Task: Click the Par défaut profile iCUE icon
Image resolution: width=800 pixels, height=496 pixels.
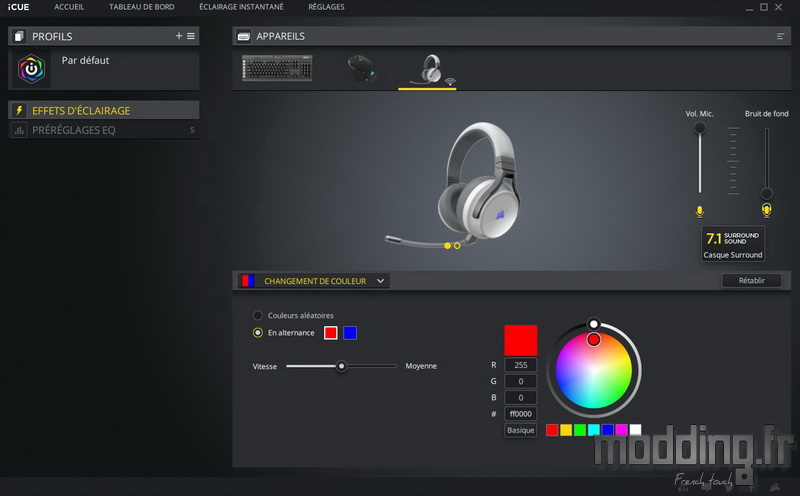Action: (31, 69)
